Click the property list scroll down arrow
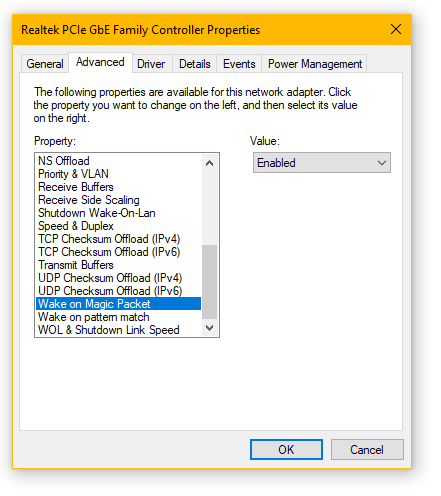The width and height of the screenshot is (441, 496). coord(209,328)
